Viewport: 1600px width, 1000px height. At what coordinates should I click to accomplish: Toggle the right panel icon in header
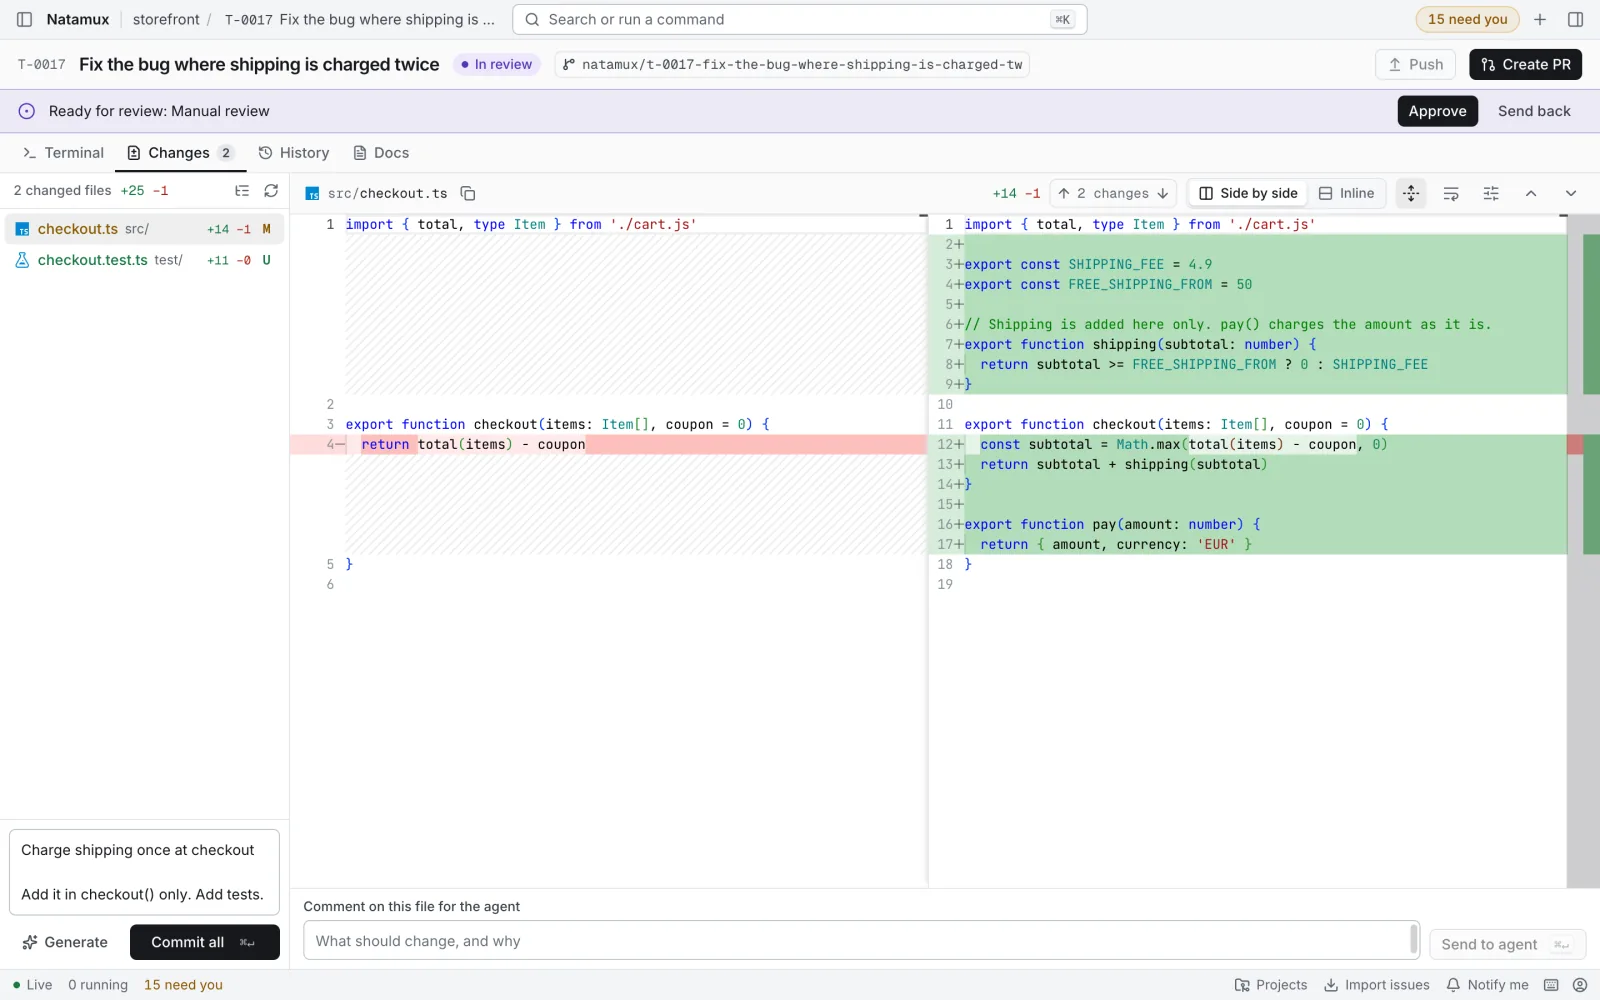[1576, 19]
